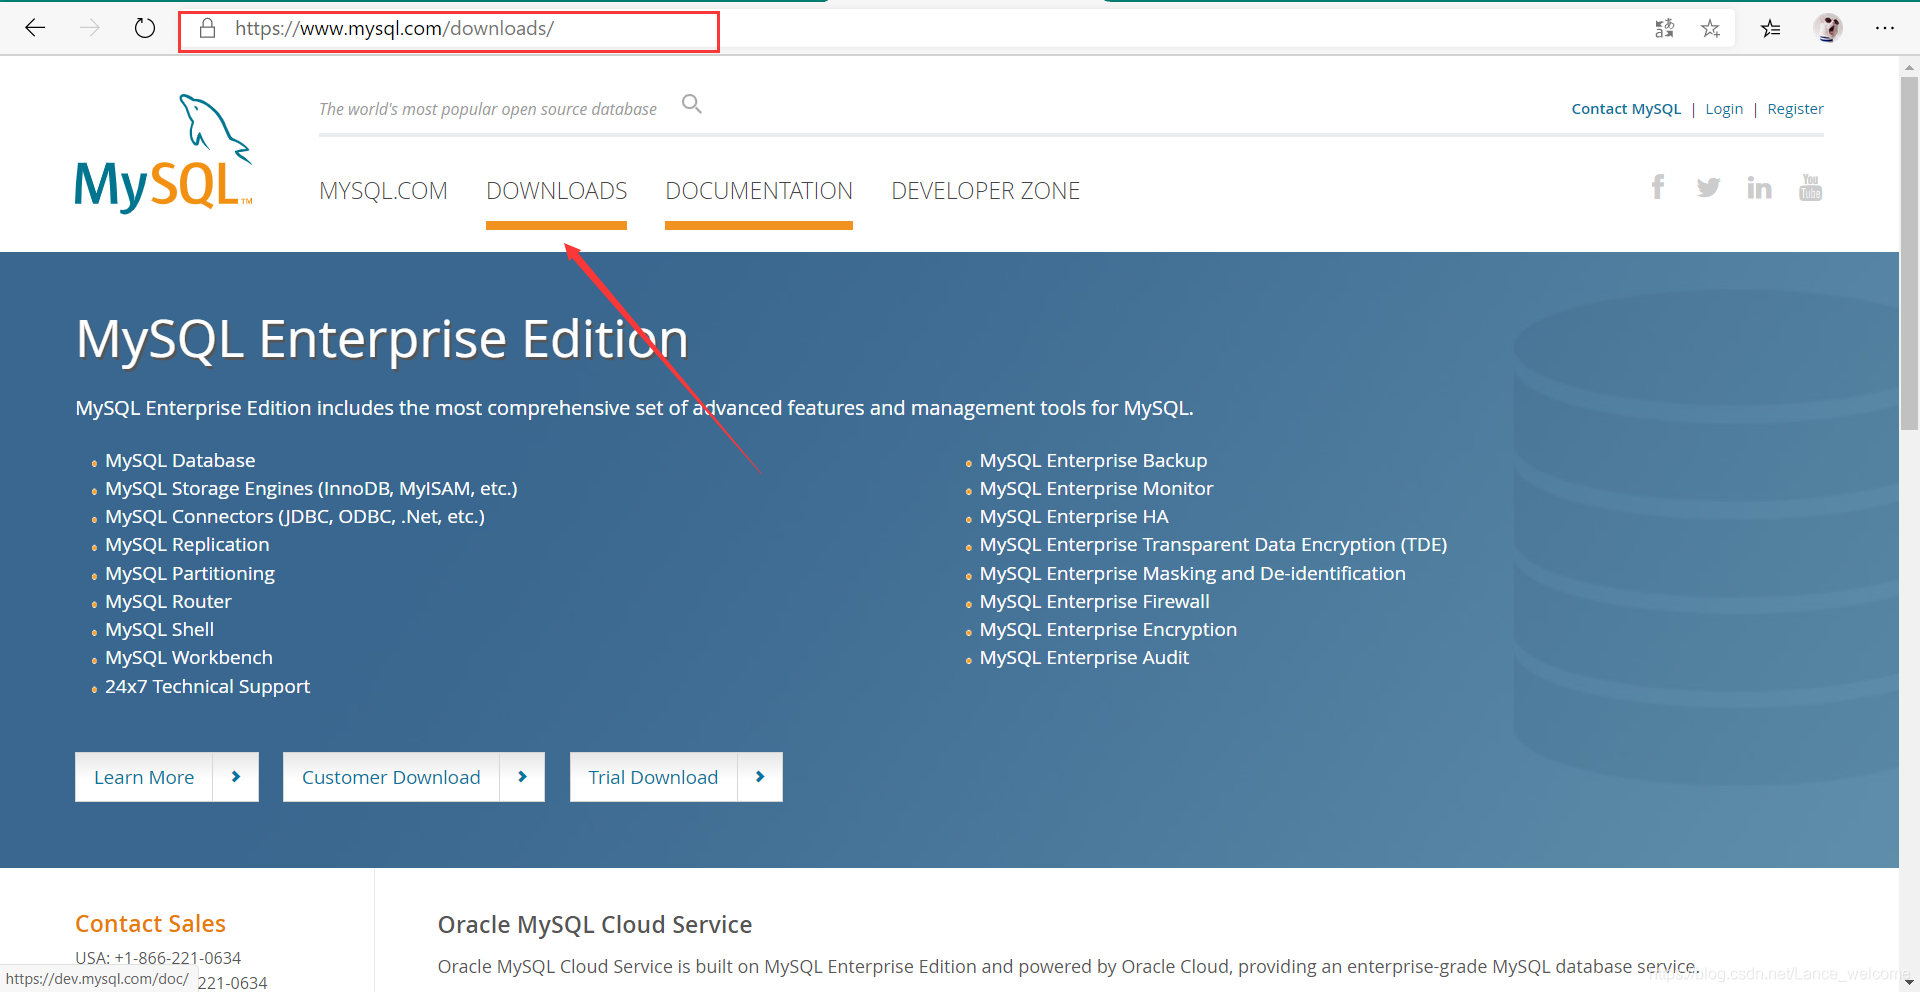This screenshot has width=1920, height=992.
Task: Click MySQL Enterprise Encryption list item
Action: tap(1108, 630)
